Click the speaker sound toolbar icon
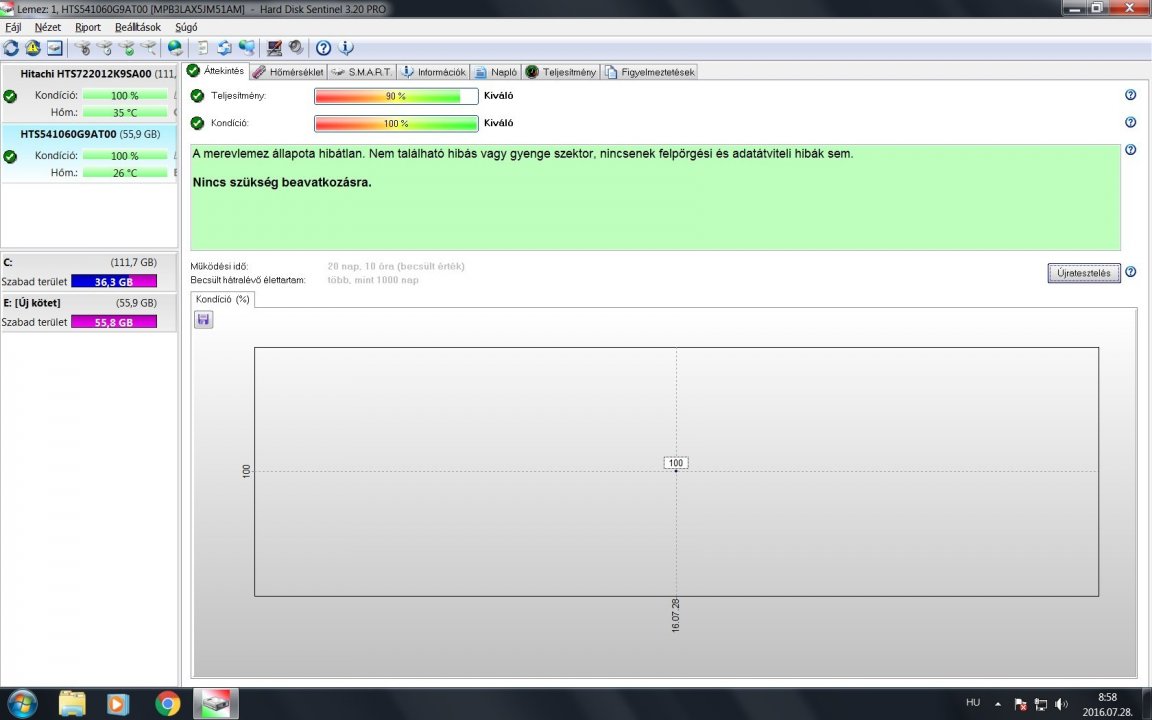The width and height of the screenshot is (1152, 720). 296,48
